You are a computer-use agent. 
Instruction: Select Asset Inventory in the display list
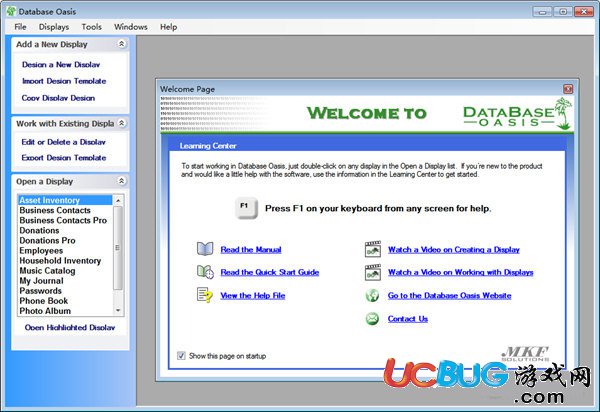65,200
